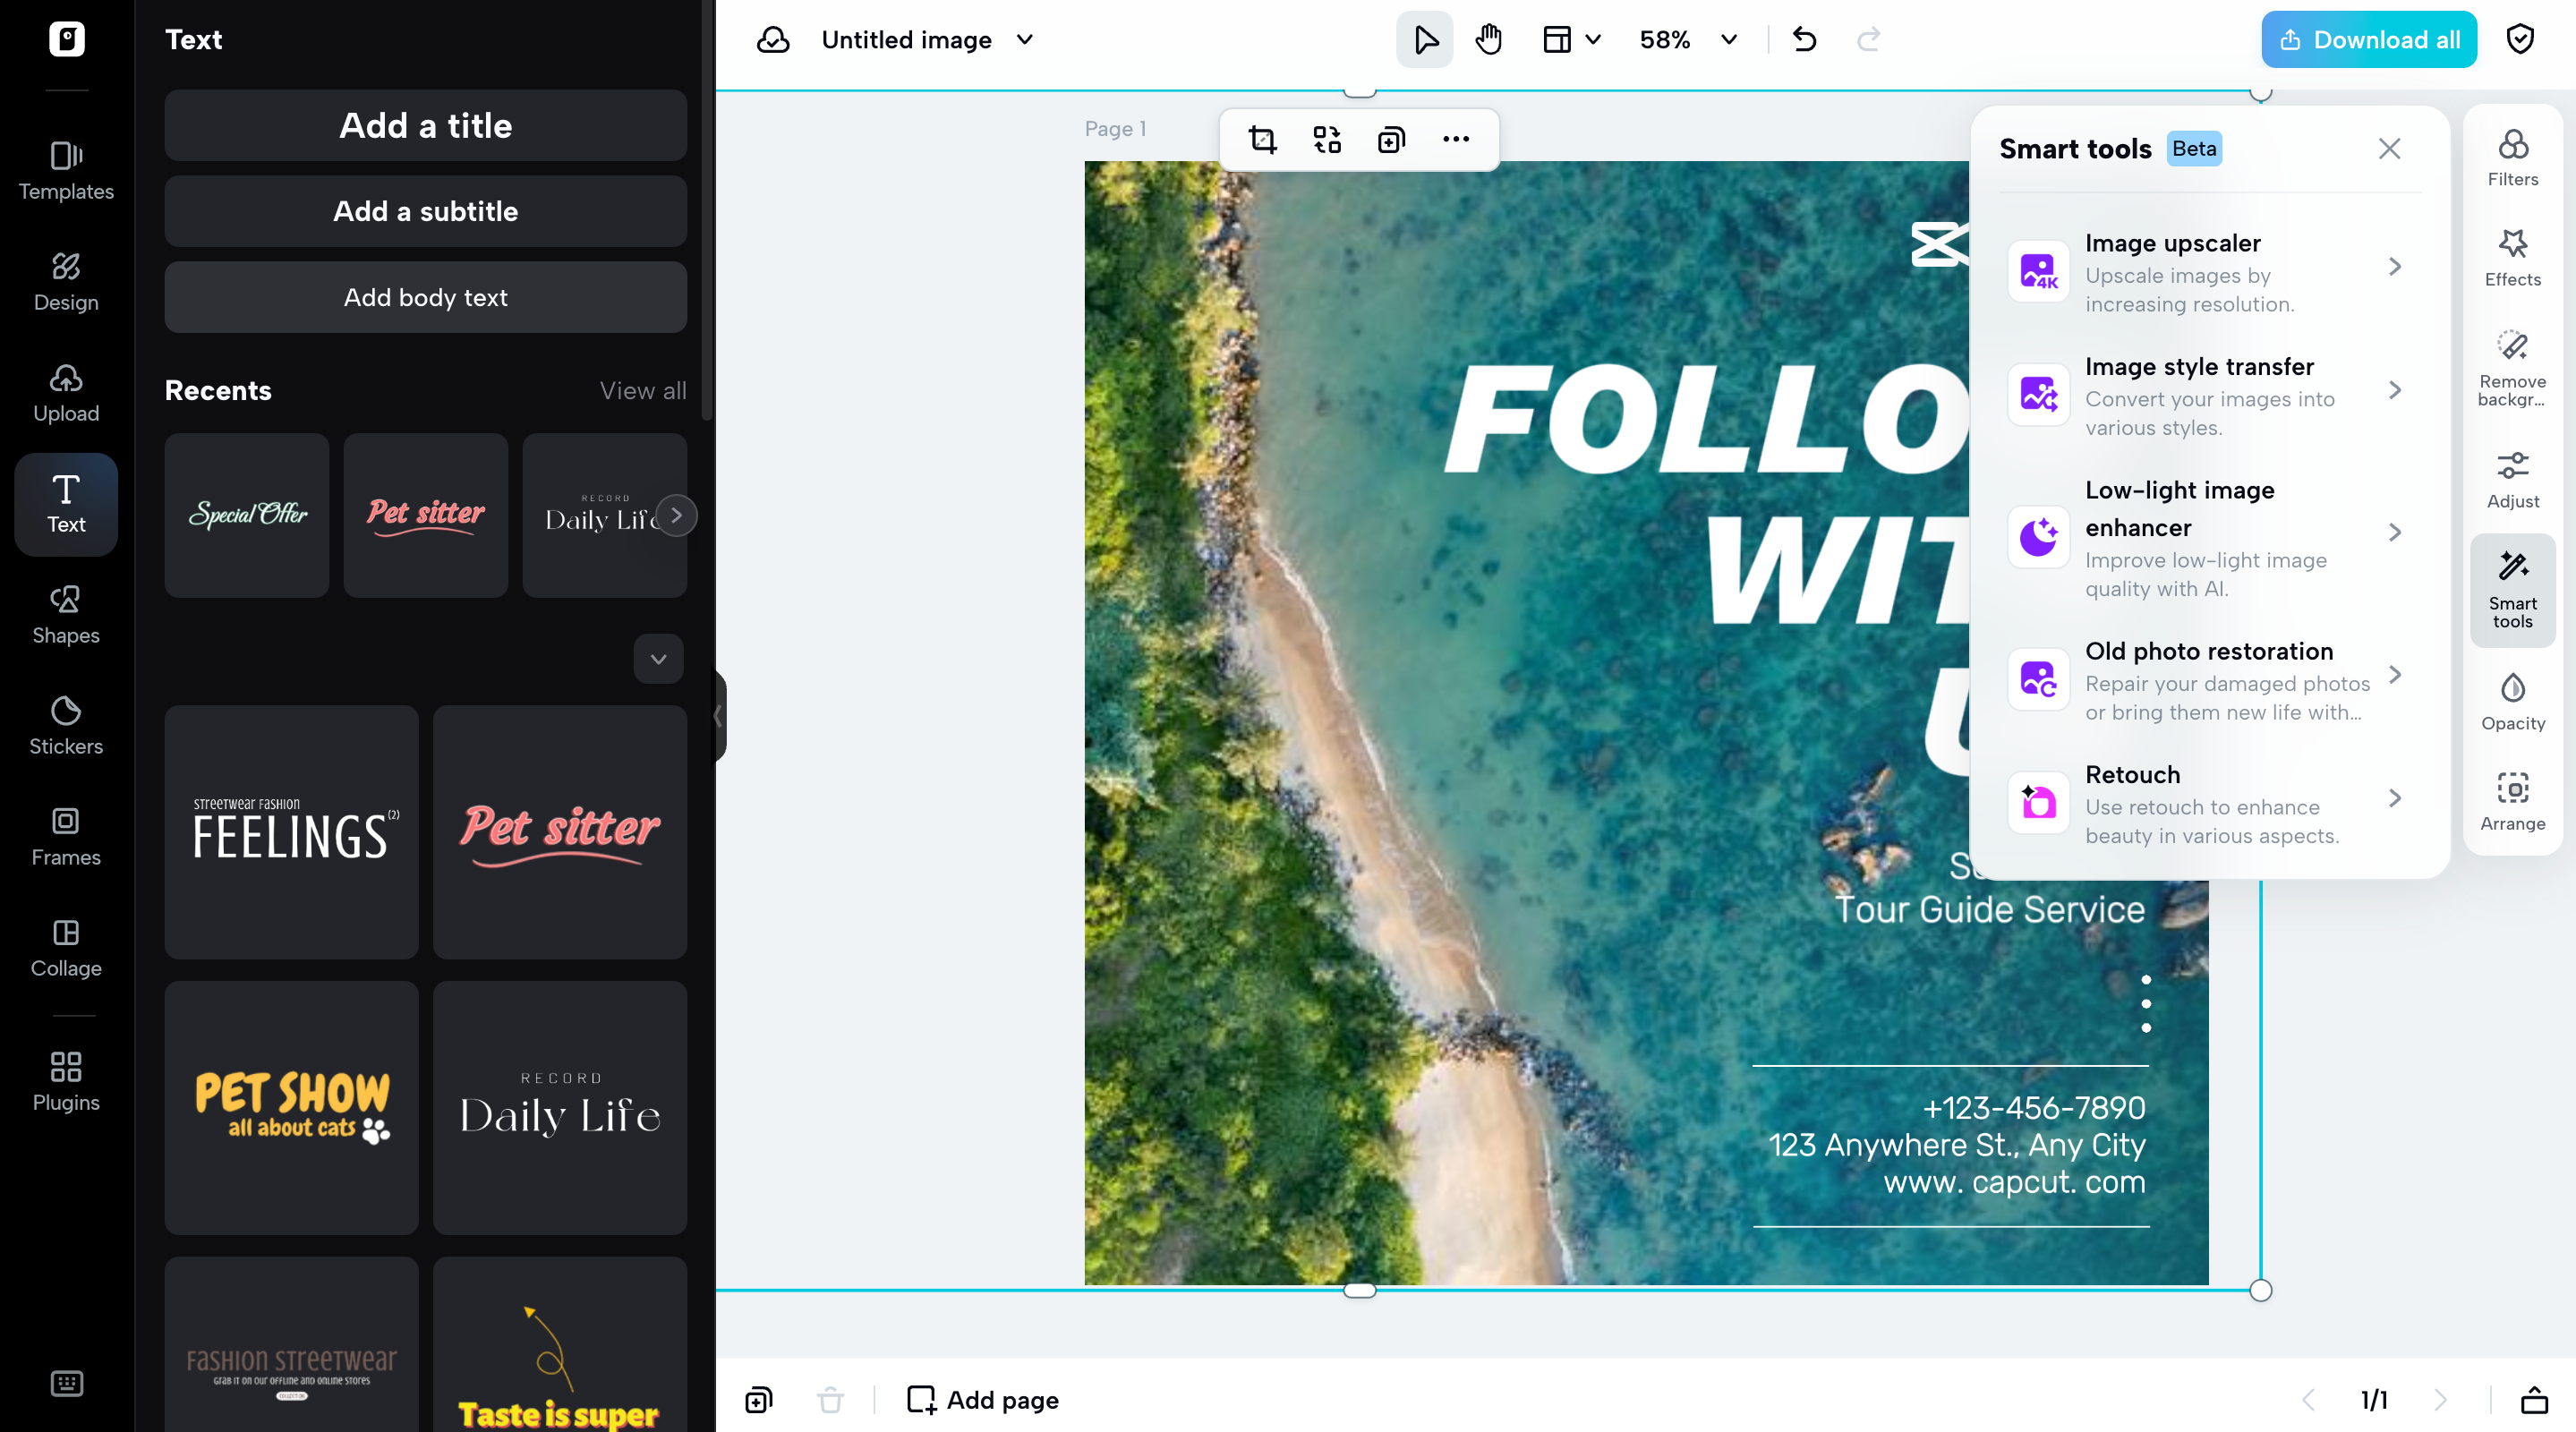Click the Tour Guide Service text on canvas
Image resolution: width=2576 pixels, height=1432 pixels.
(1989, 909)
